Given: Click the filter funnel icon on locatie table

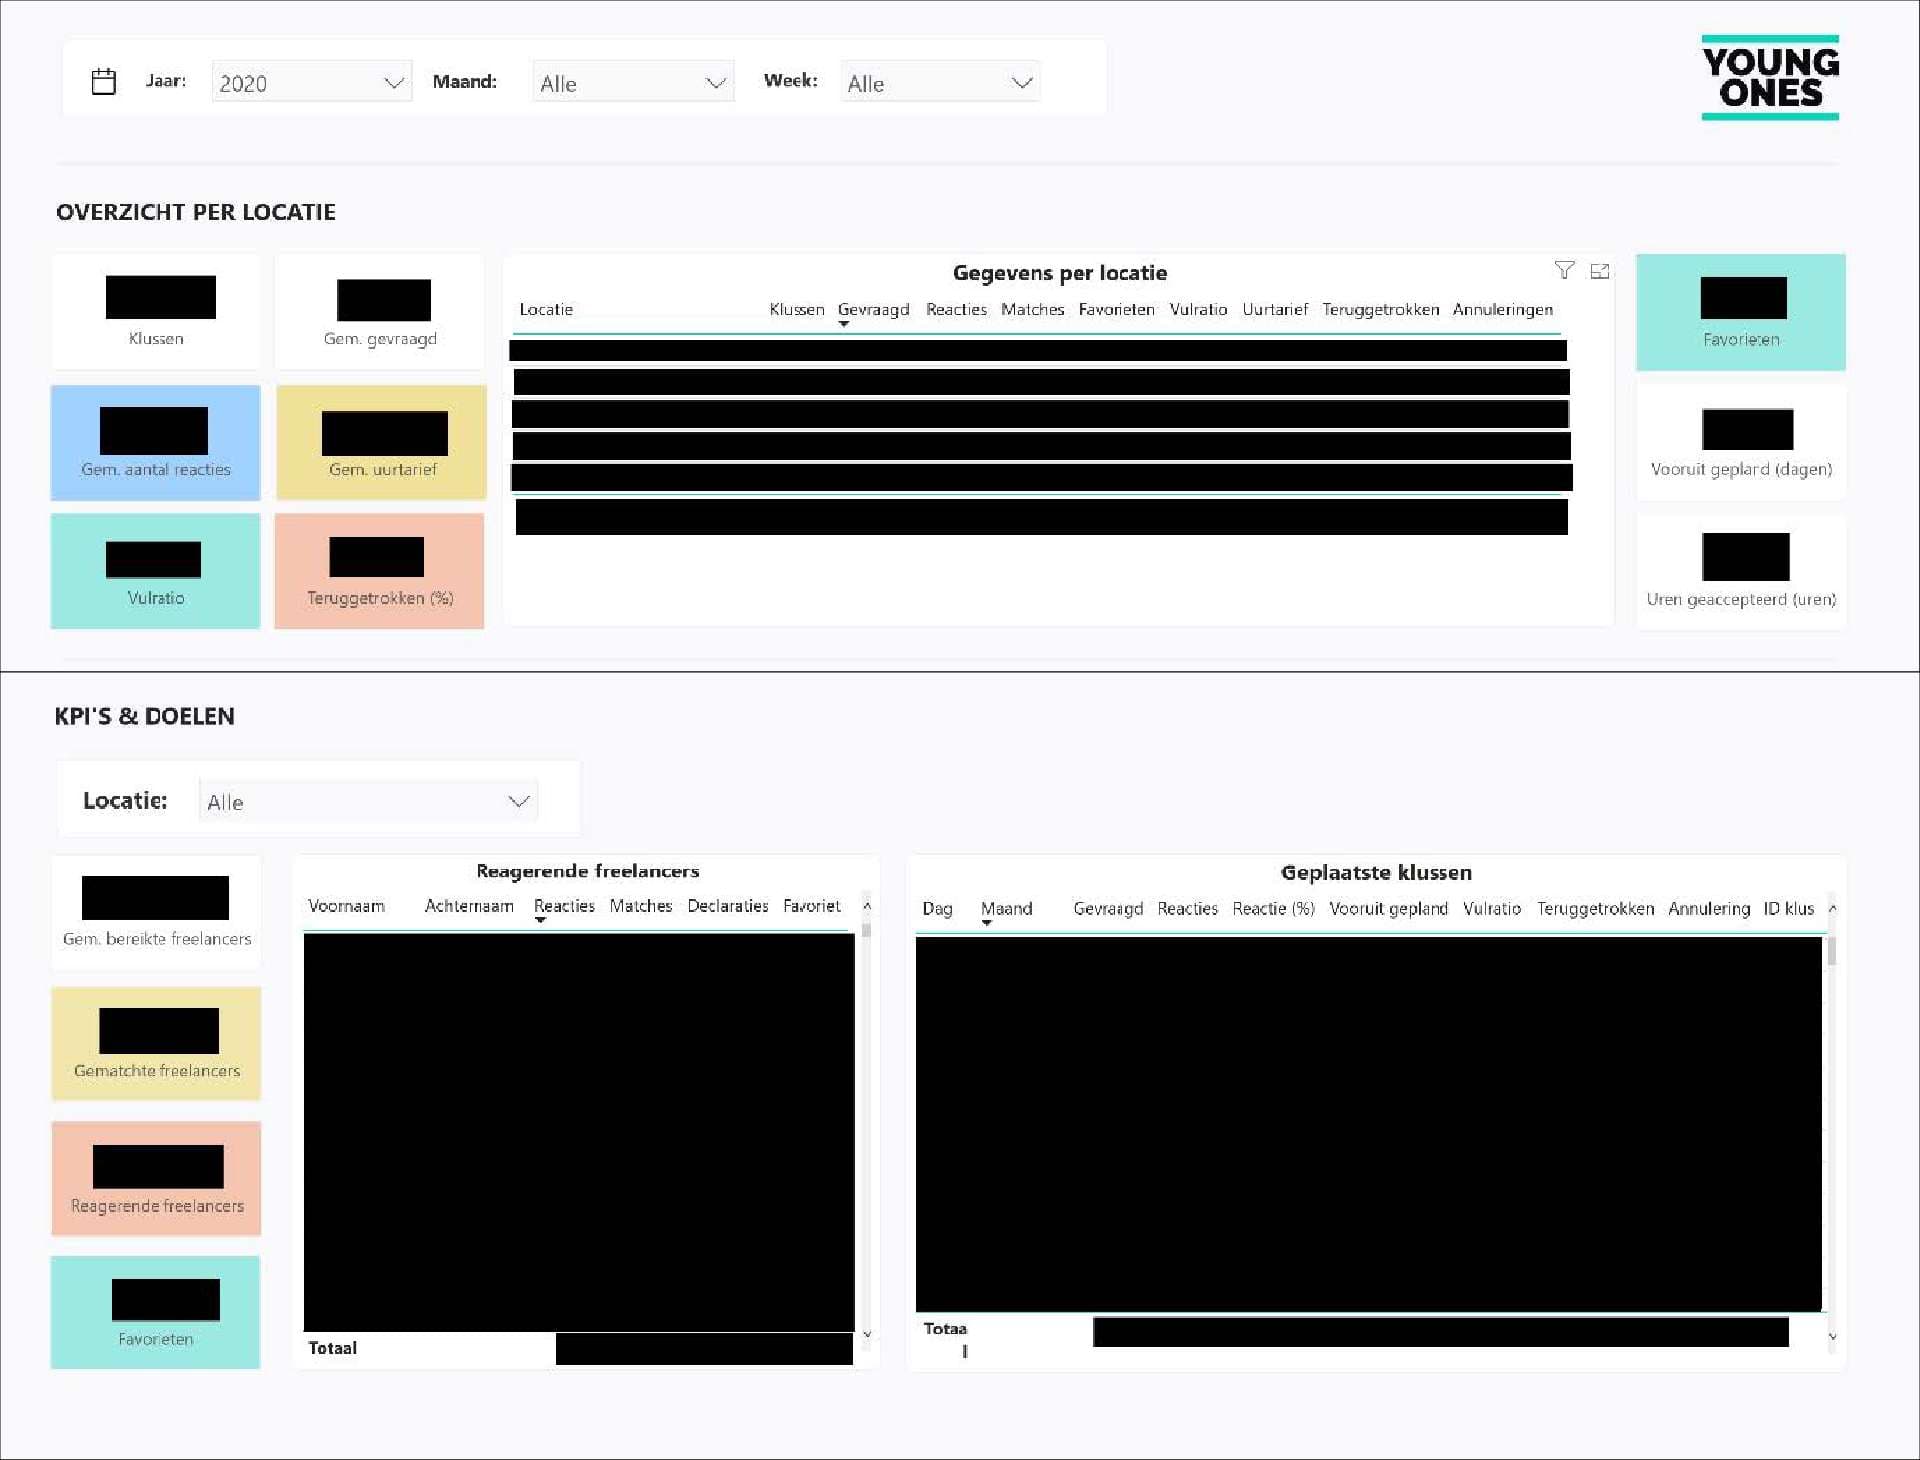Looking at the screenshot, I should coord(1564,270).
